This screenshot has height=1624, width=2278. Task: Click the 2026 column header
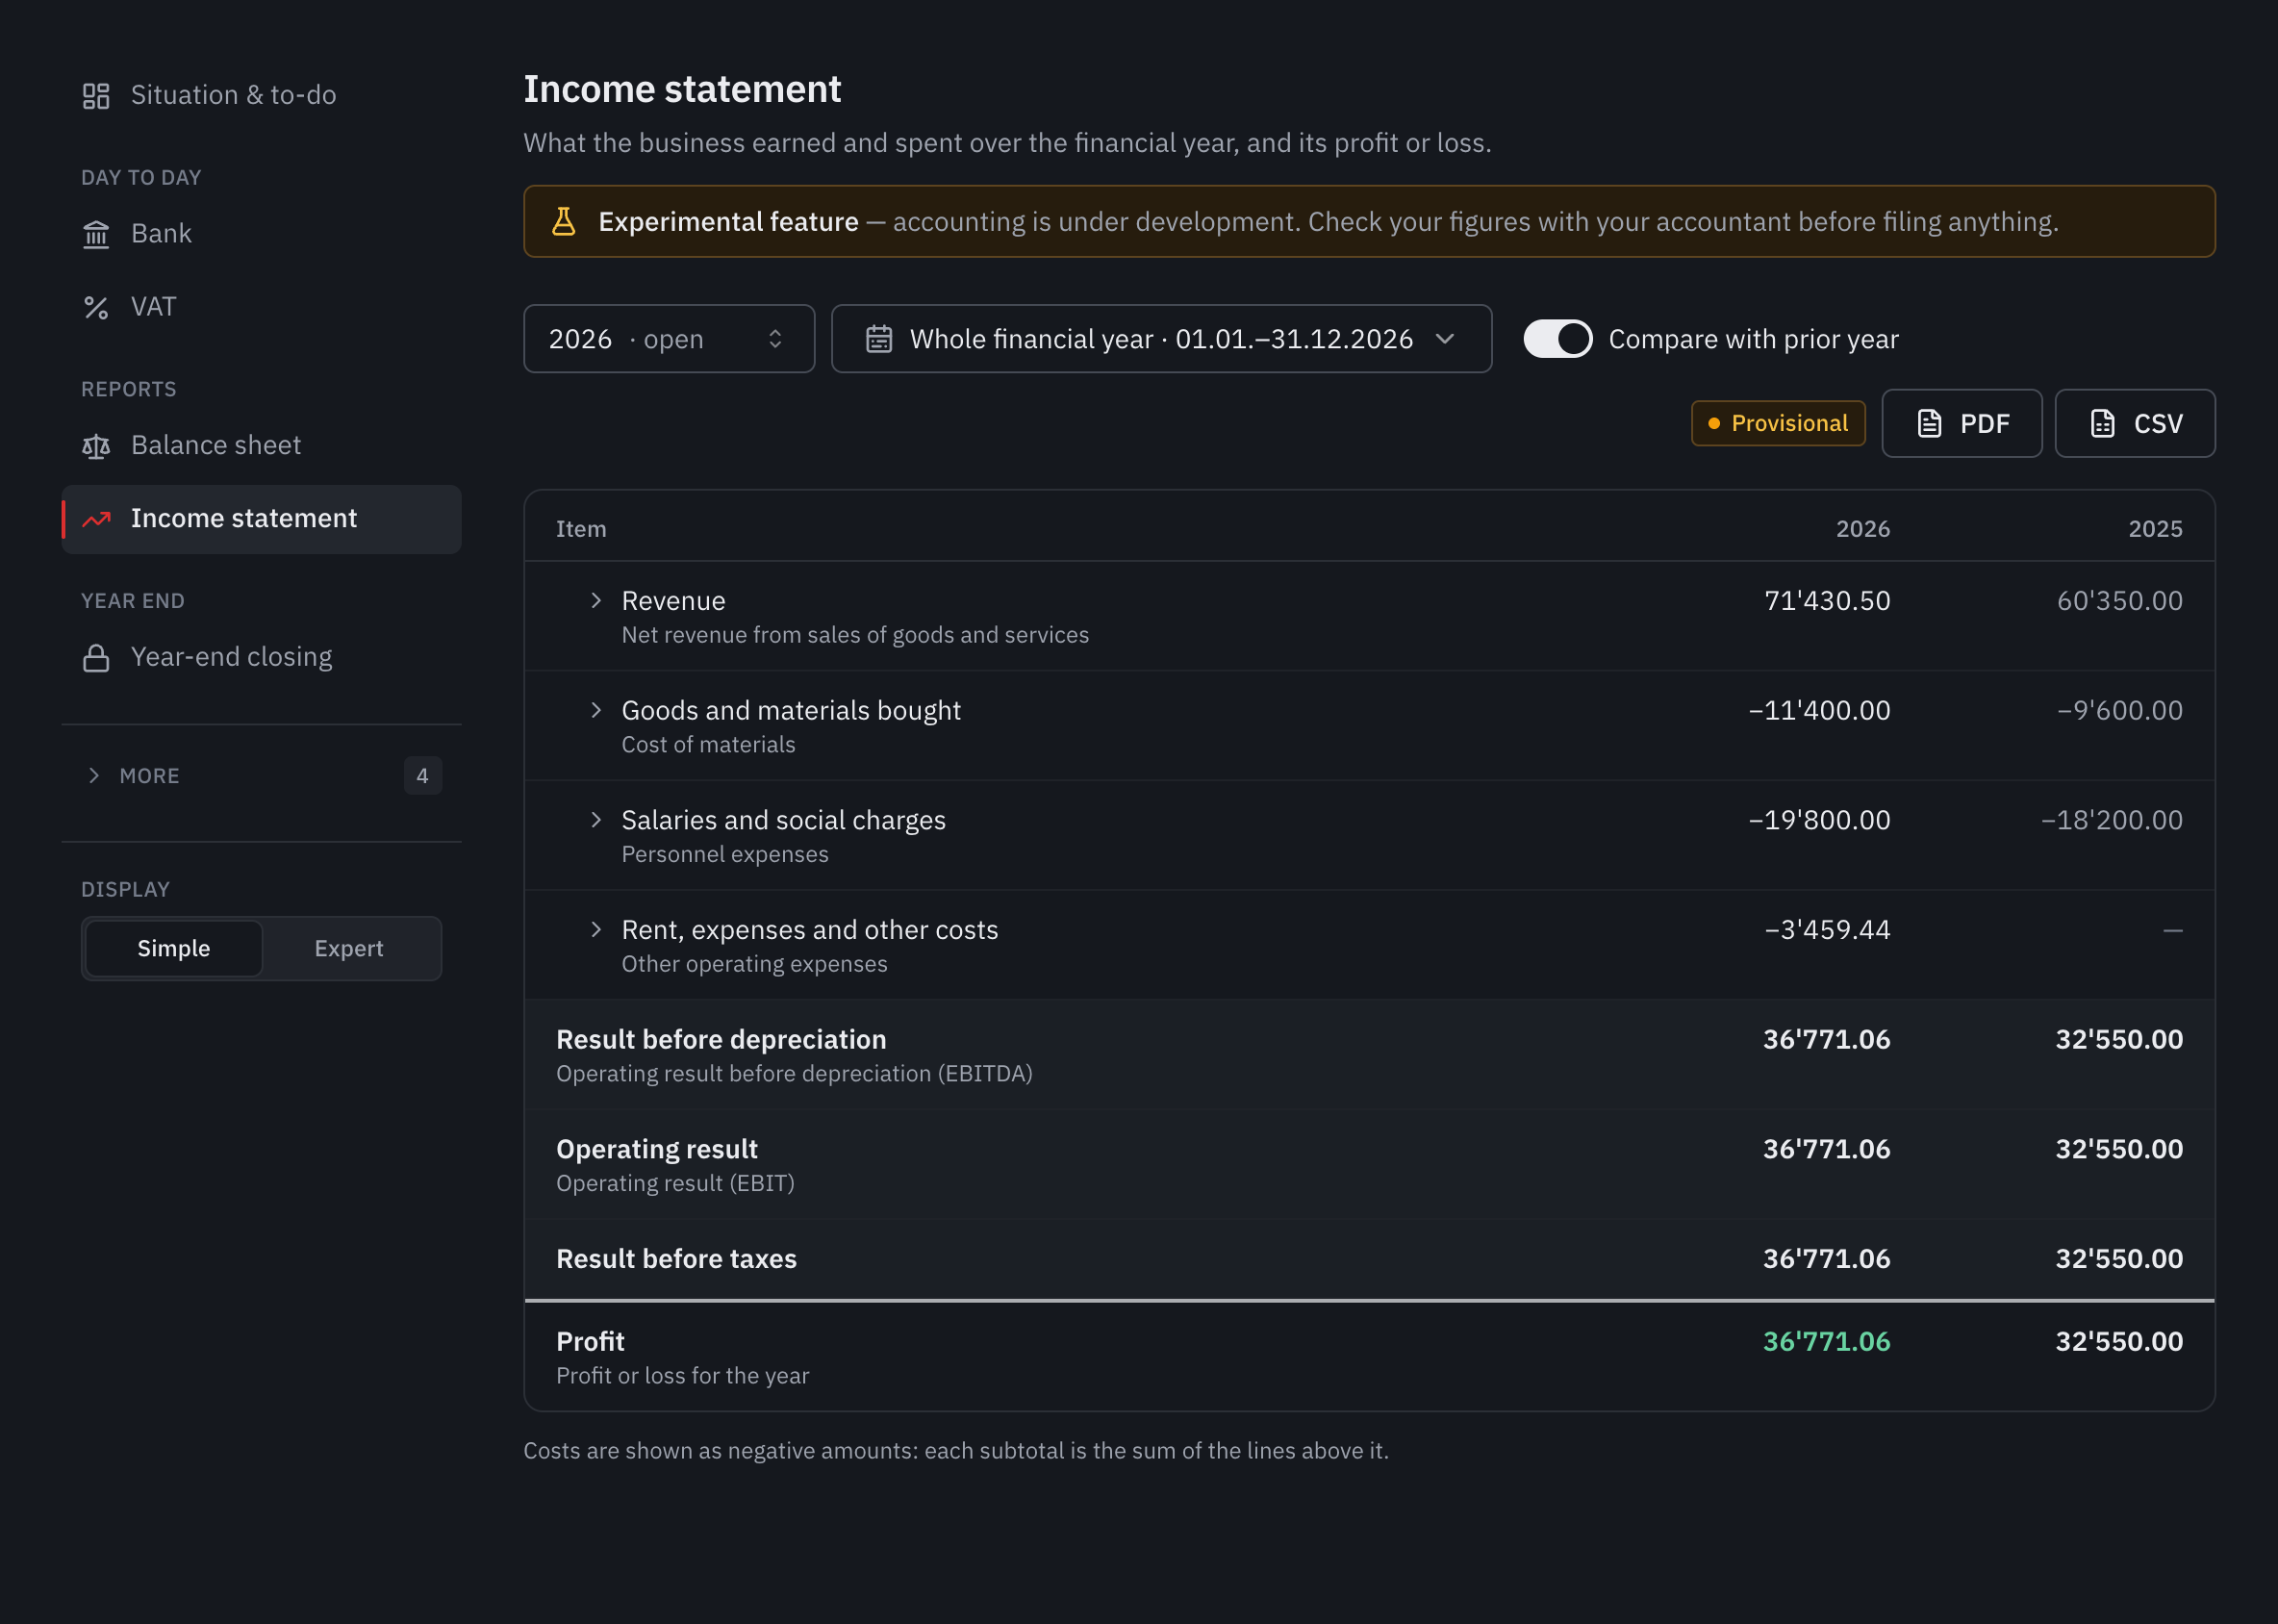pos(1862,529)
